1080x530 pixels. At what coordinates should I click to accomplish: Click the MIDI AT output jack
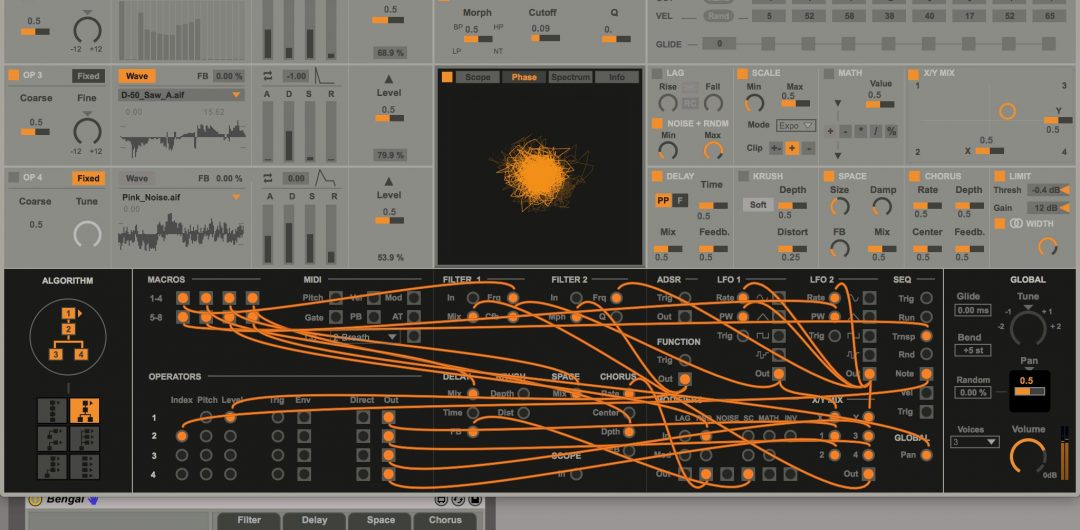(414, 316)
